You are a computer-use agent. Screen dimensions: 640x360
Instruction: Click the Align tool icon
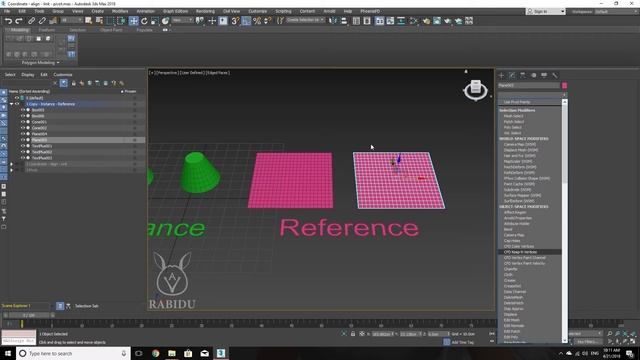pyautogui.click(x=344, y=20)
